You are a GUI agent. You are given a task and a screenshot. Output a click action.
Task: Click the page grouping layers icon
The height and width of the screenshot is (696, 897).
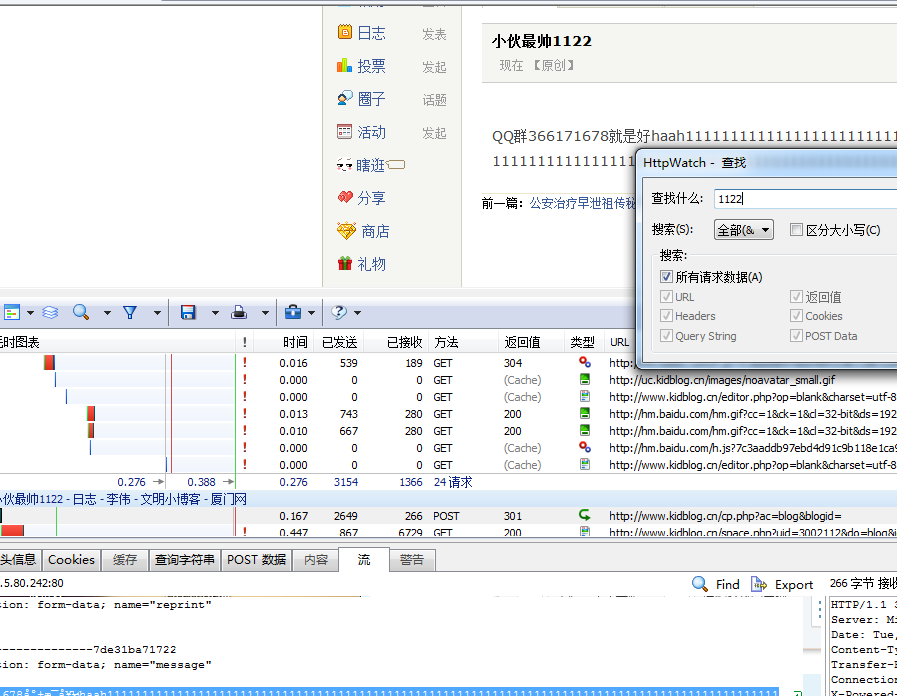[48, 312]
